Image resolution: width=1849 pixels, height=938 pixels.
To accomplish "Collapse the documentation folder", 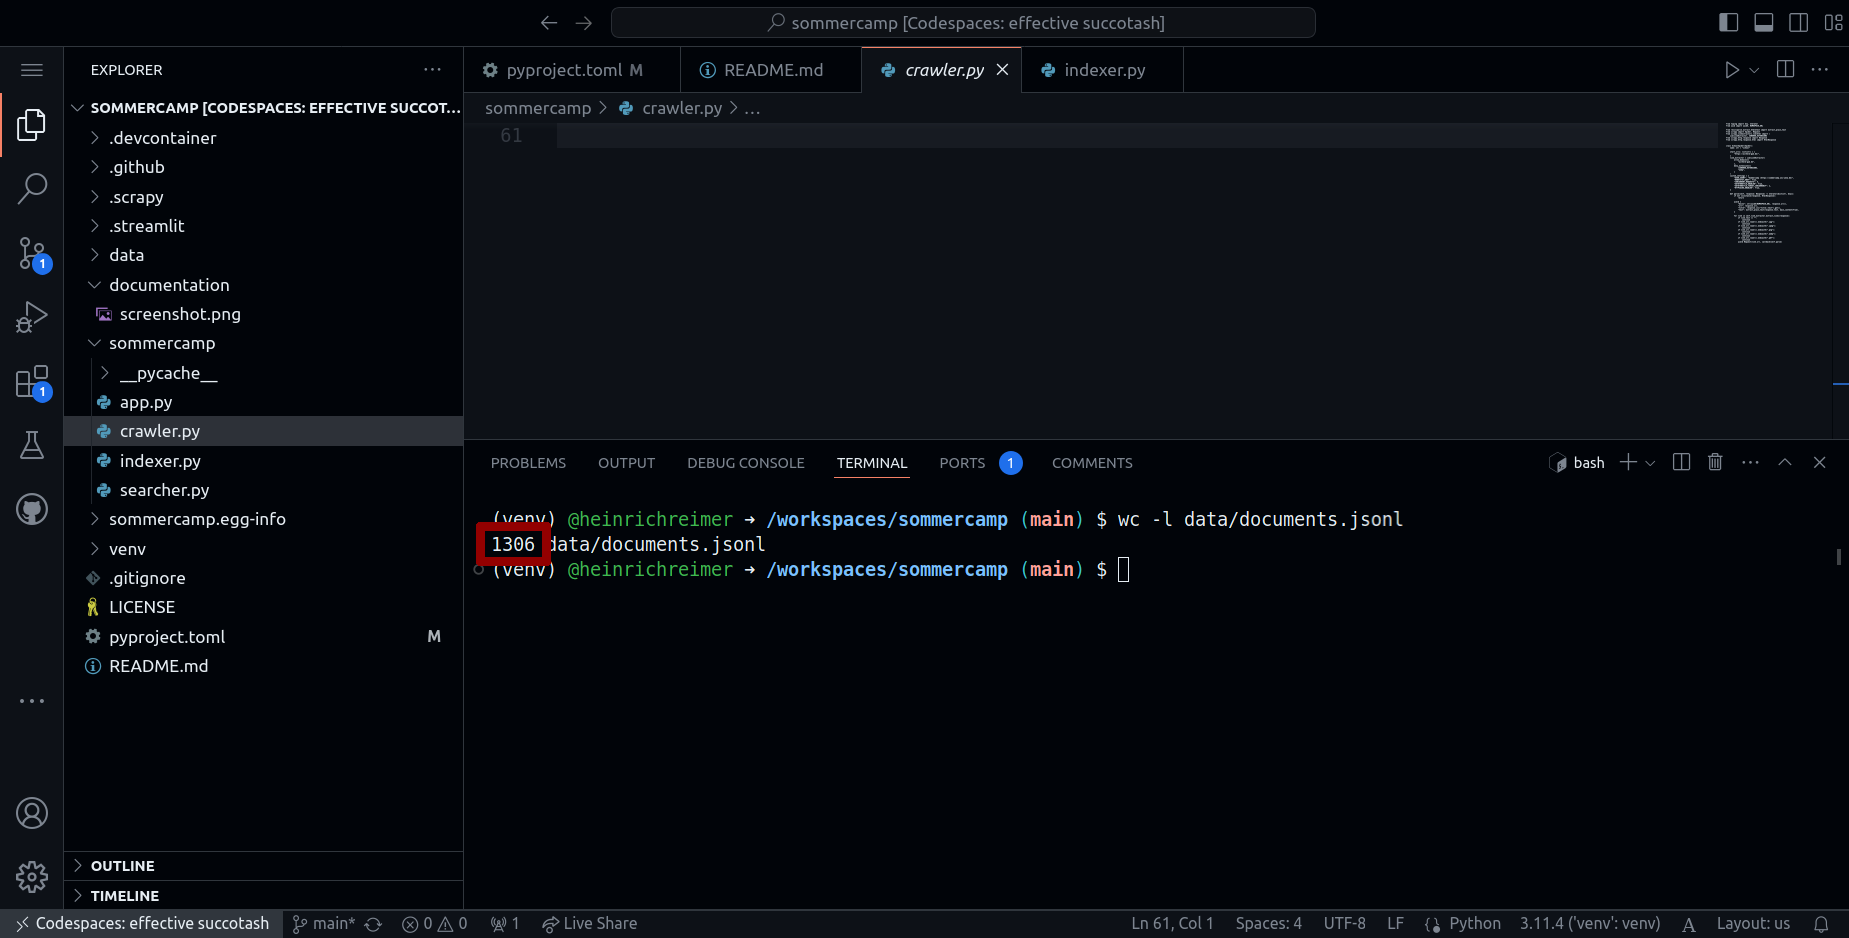I will click(x=263, y=285).
